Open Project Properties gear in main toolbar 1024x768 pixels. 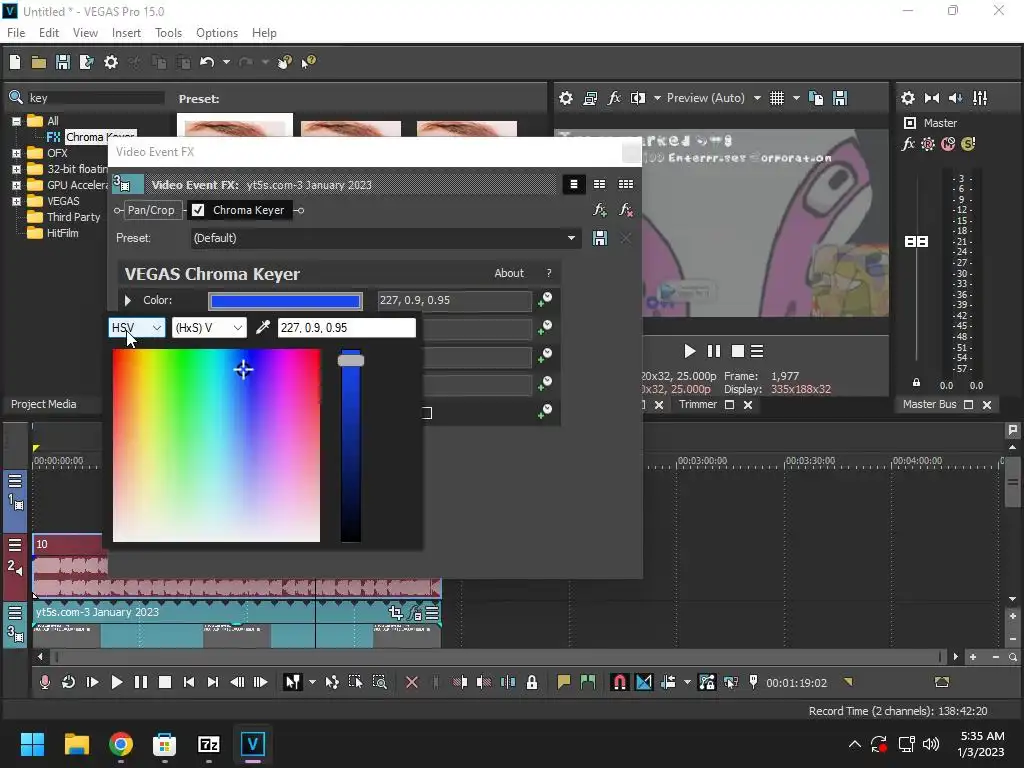point(111,62)
